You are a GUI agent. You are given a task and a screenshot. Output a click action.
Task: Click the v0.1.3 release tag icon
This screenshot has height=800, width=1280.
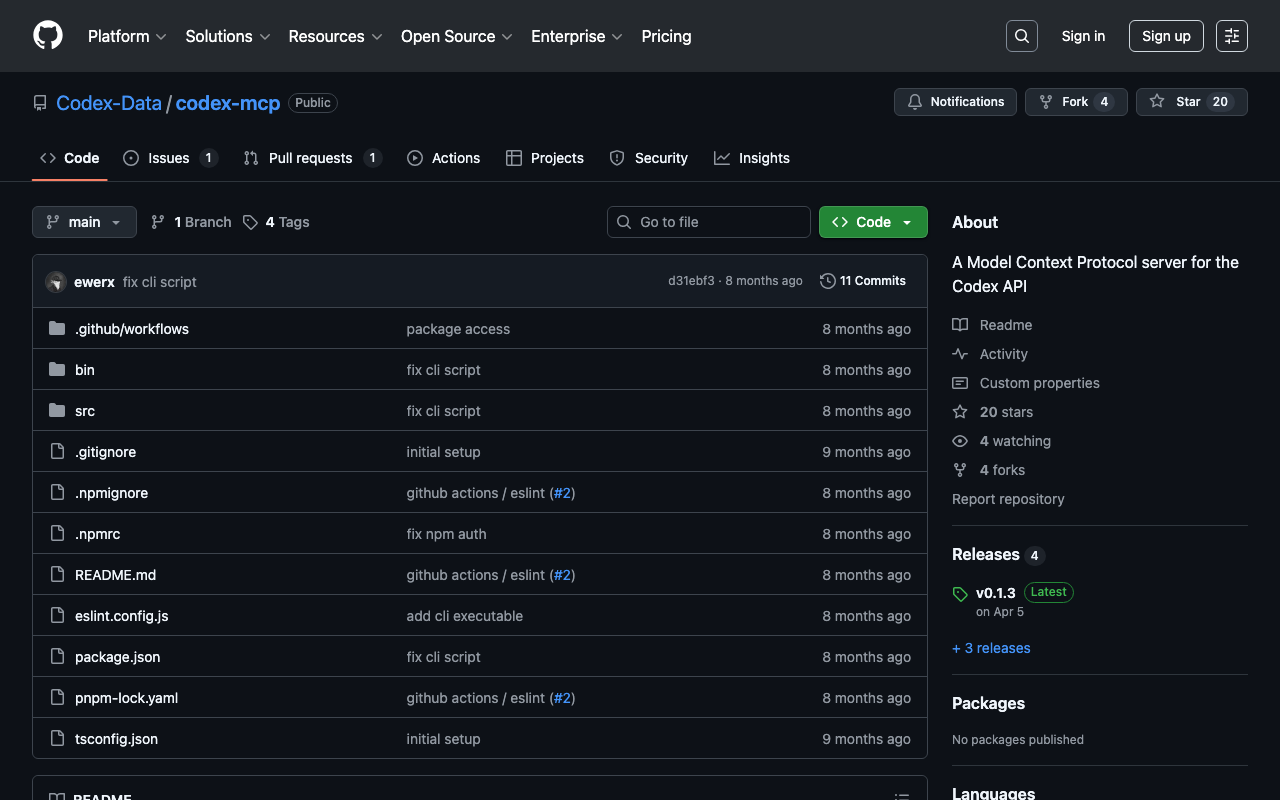(960, 593)
